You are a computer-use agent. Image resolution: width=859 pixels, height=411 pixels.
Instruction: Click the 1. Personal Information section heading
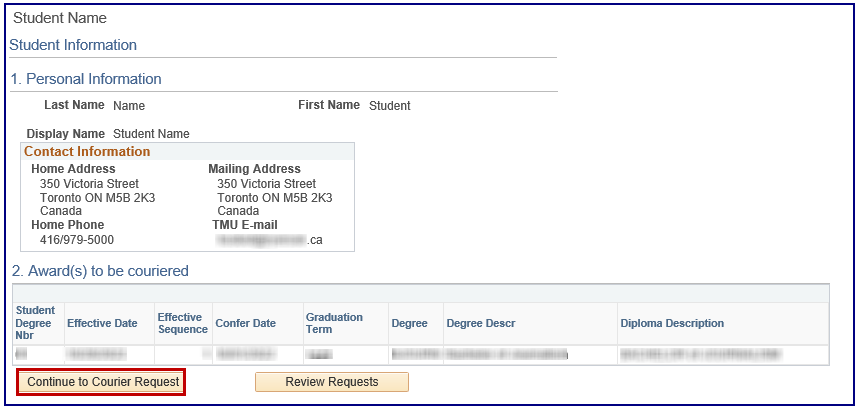[86, 79]
